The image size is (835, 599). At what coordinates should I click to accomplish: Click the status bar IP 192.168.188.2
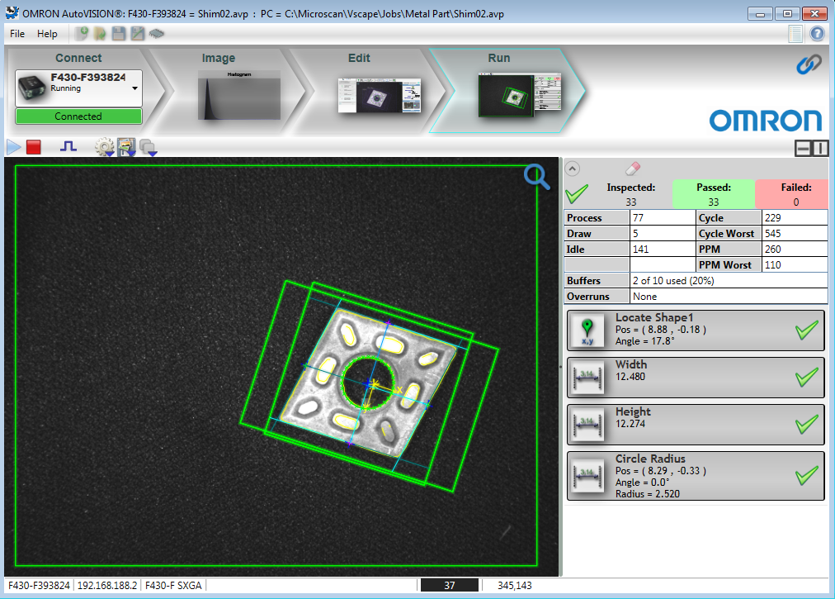108,585
